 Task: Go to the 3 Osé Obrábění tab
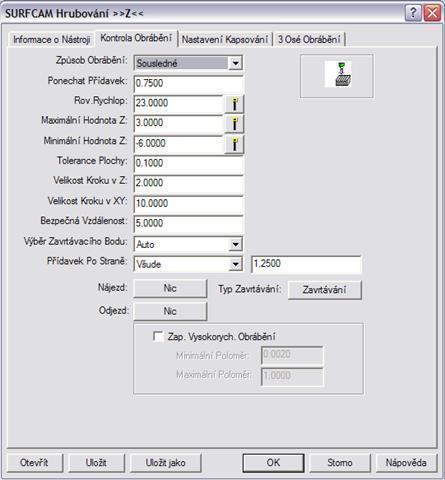pos(309,39)
